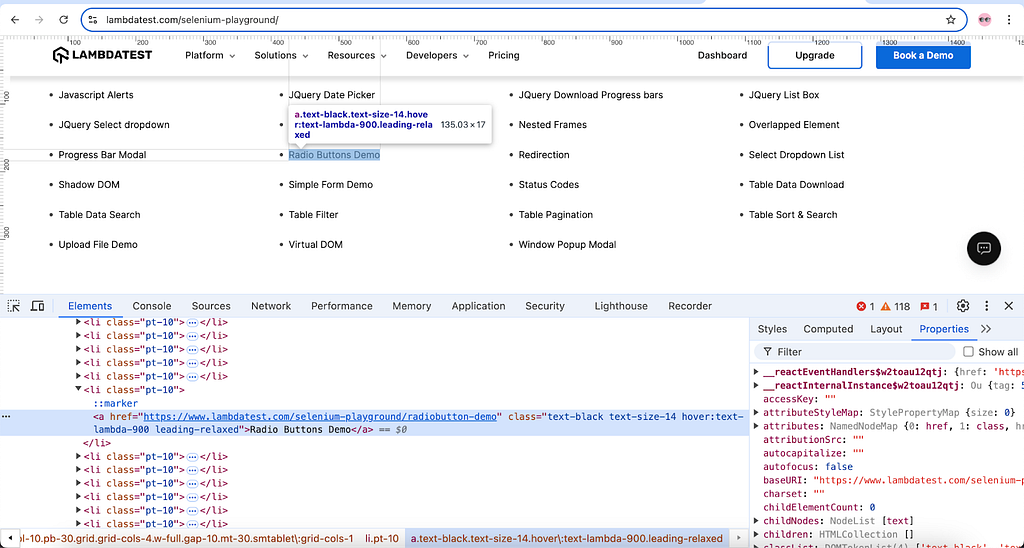Expand the attributes NamedNodeMap property
Image resolution: width=1024 pixels, height=548 pixels.
point(757,426)
